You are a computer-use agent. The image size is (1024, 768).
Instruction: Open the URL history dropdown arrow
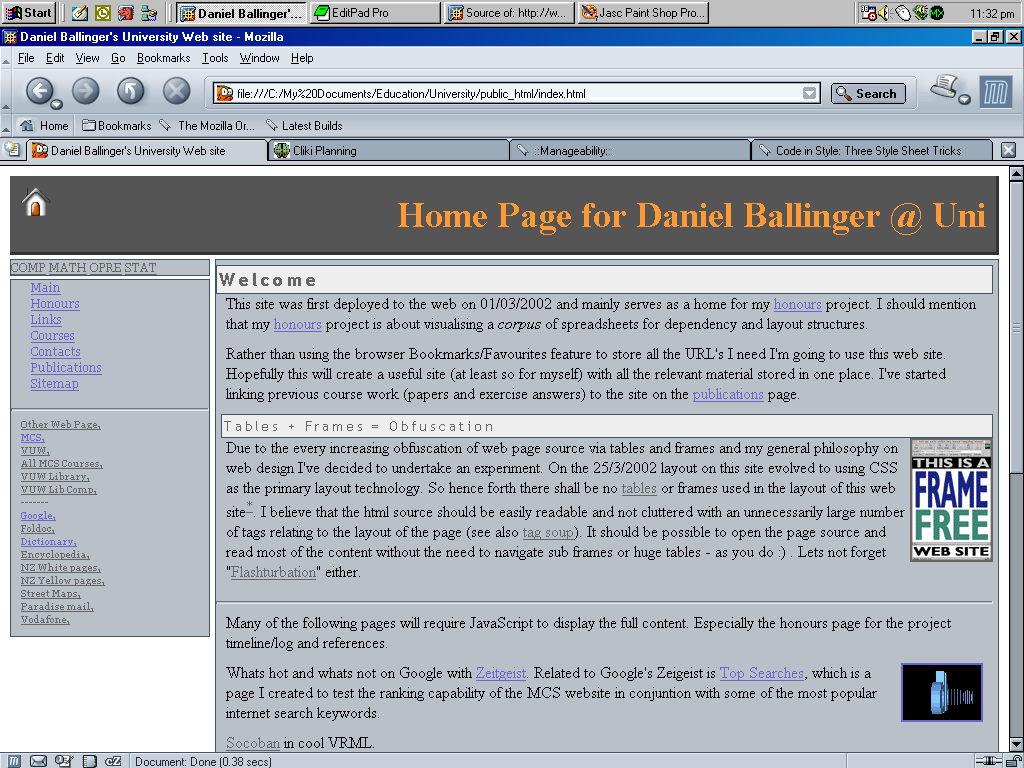(809, 93)
